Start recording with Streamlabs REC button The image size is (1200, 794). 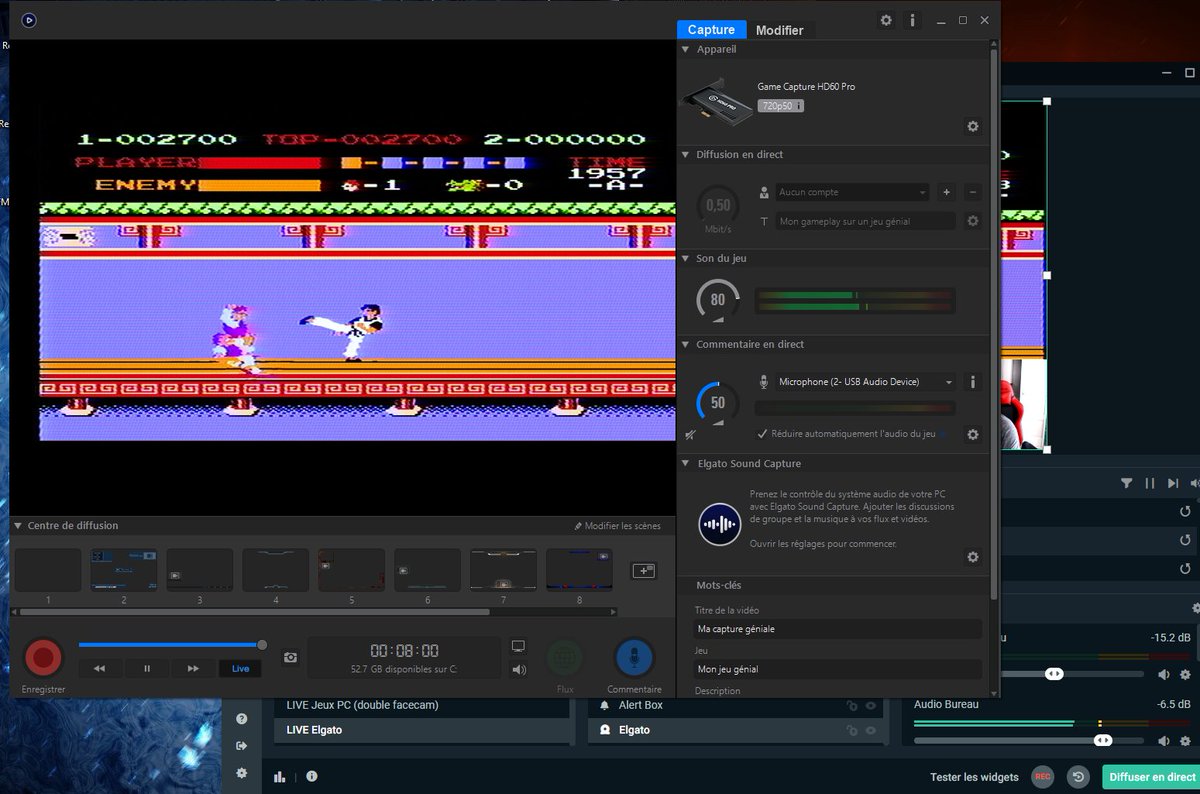(x=1043, y=777)
